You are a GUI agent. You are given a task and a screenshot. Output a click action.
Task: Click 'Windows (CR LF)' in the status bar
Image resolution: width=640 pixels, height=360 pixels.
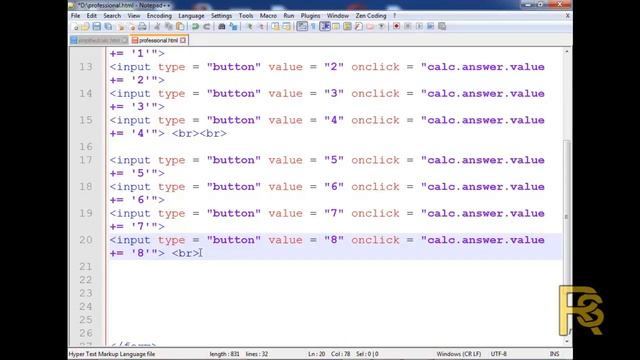point(459,354)
